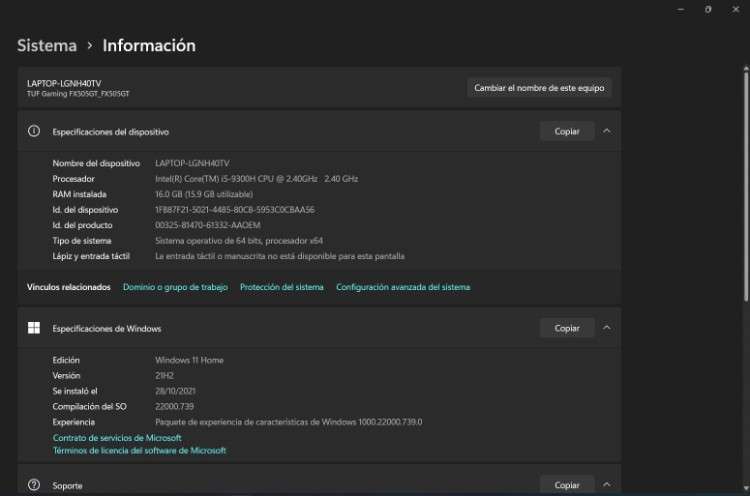Image resolution: width=750 pixels, height=496 pixels.
Task: Go back to Sistema in the breadcrumb
Action: point(47,45)
